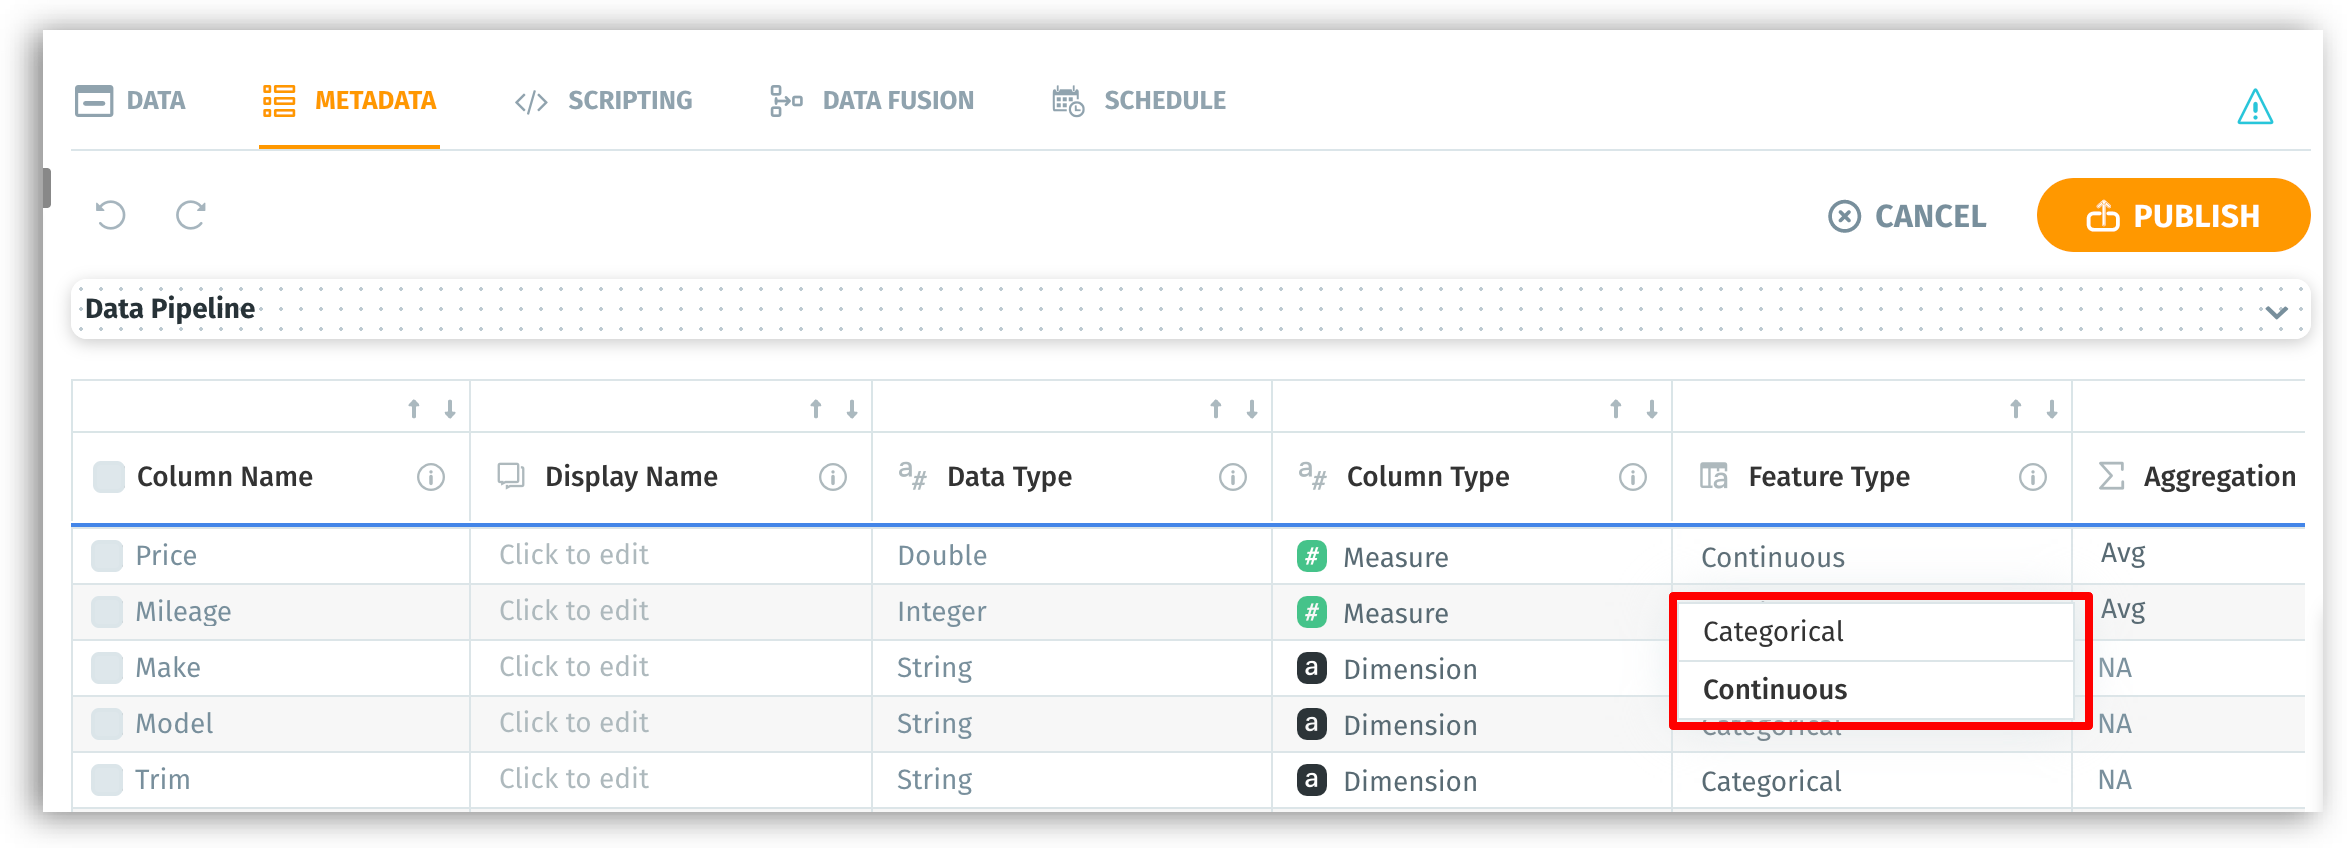
Task: Sort Column Type ascending with up arrow
Action: [x=1616, y=409]
